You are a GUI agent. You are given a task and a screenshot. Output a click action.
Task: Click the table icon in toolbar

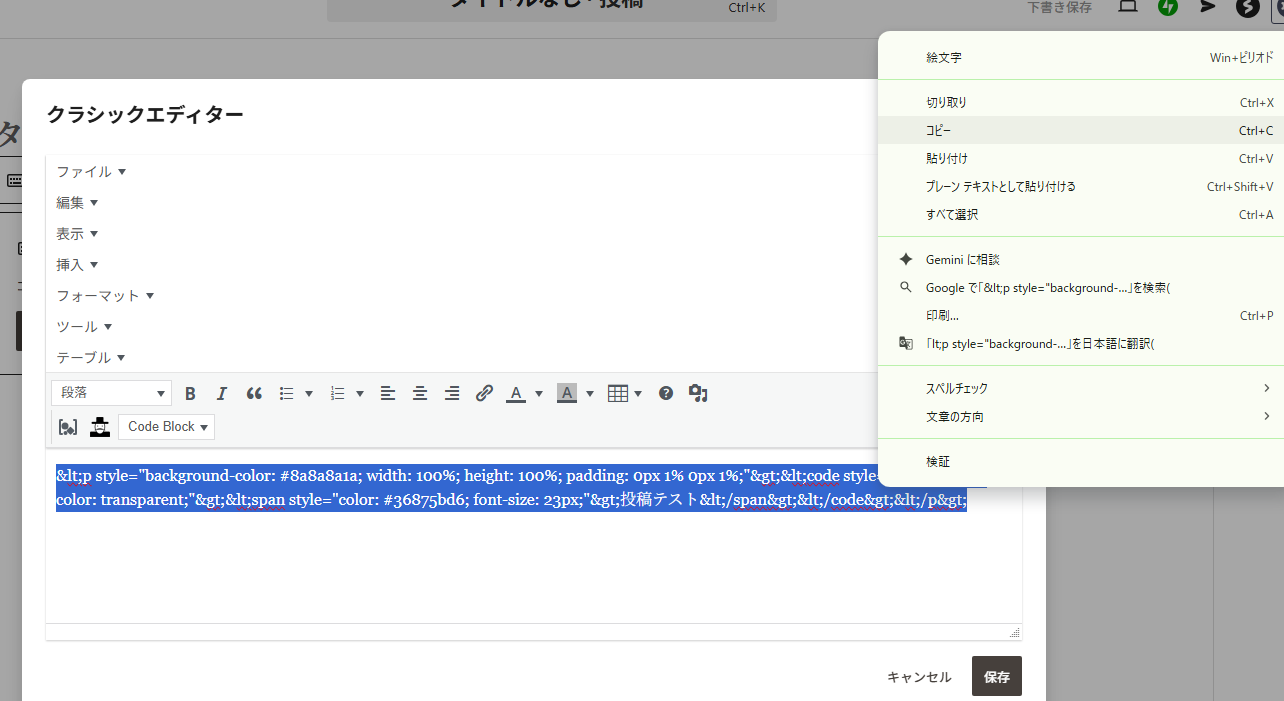point(618,394)
